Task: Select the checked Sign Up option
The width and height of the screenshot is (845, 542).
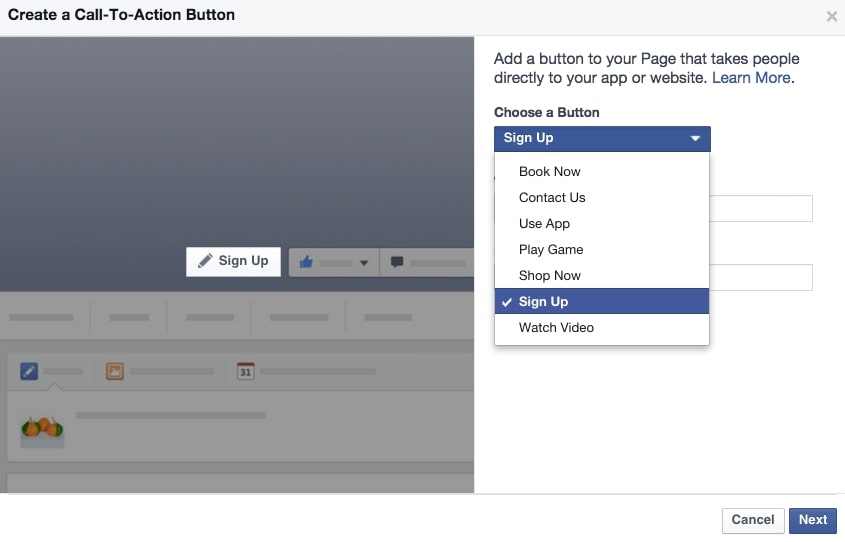Action: 543,302
